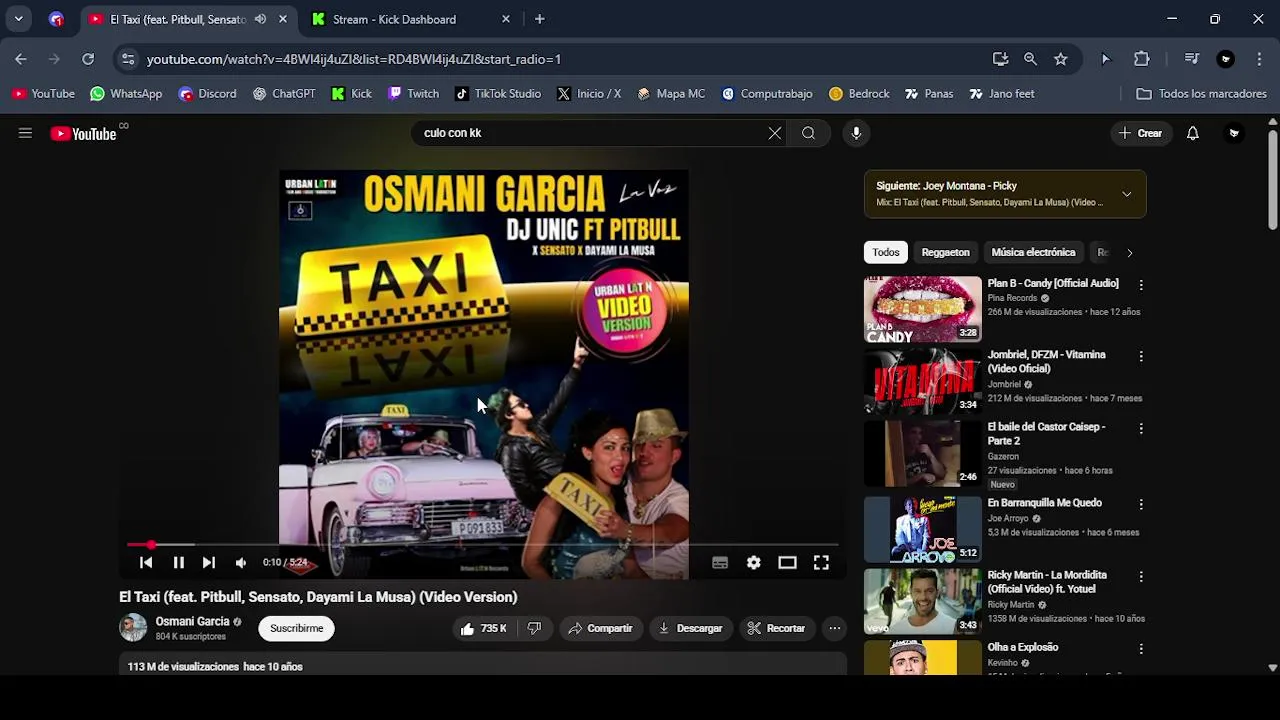Viewport: 1280px width, 720px height.
Task: Go to the YouTube home logo
Action: 84,133
